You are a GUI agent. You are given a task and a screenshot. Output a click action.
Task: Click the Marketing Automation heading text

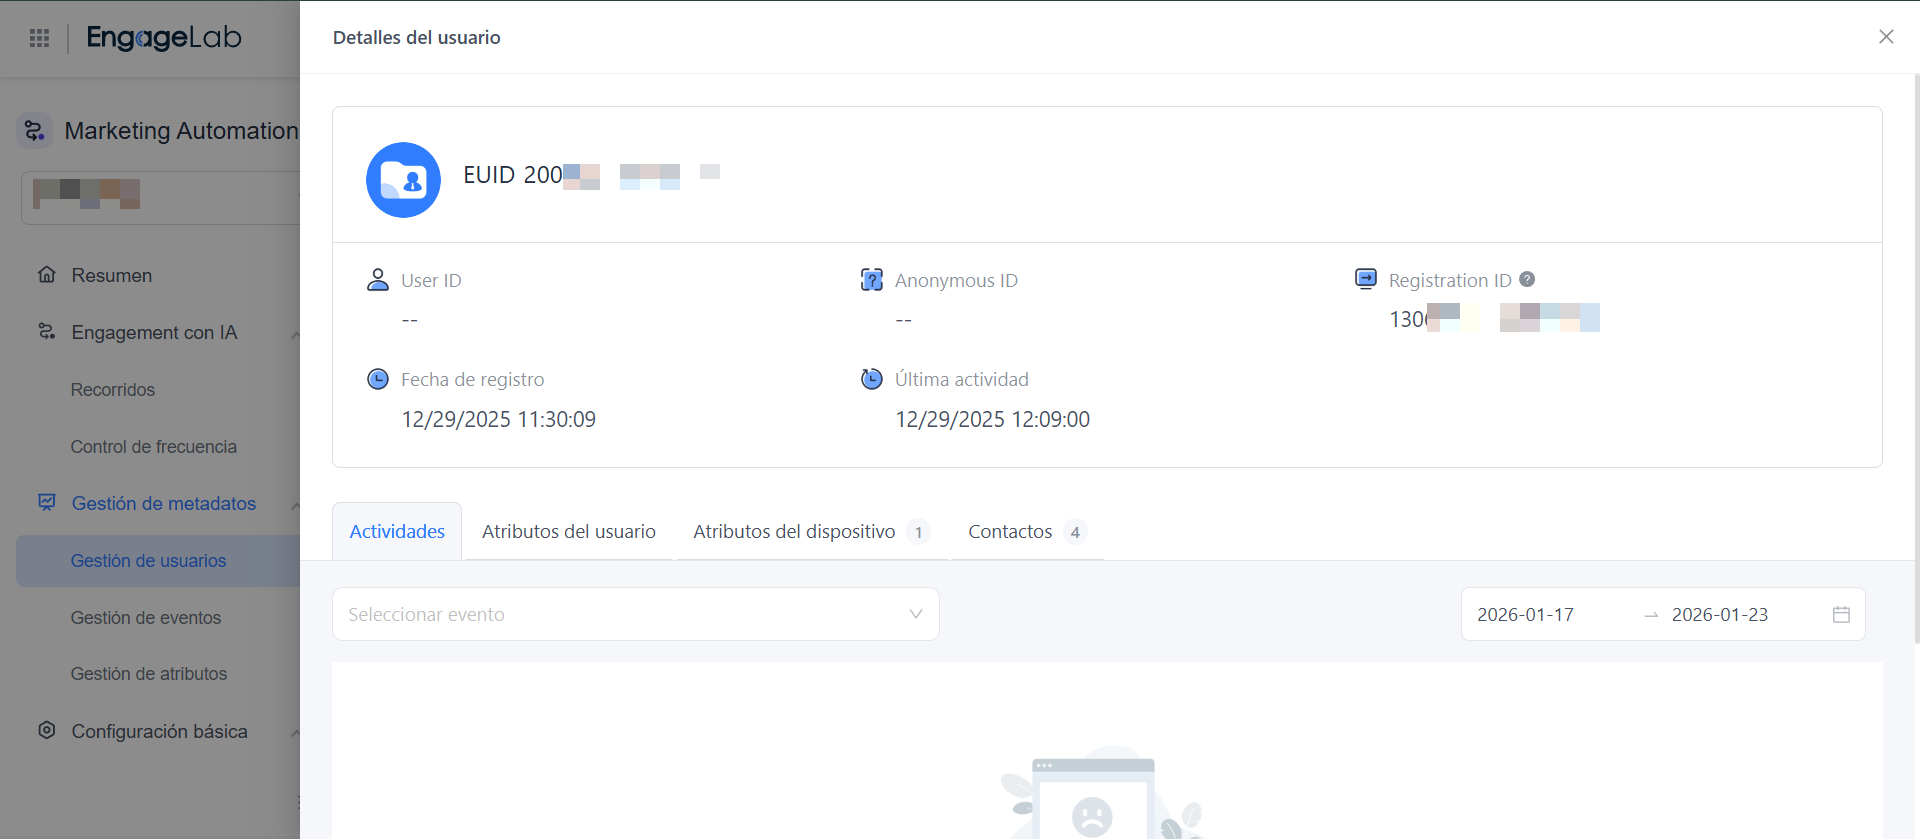coord(181,131)
